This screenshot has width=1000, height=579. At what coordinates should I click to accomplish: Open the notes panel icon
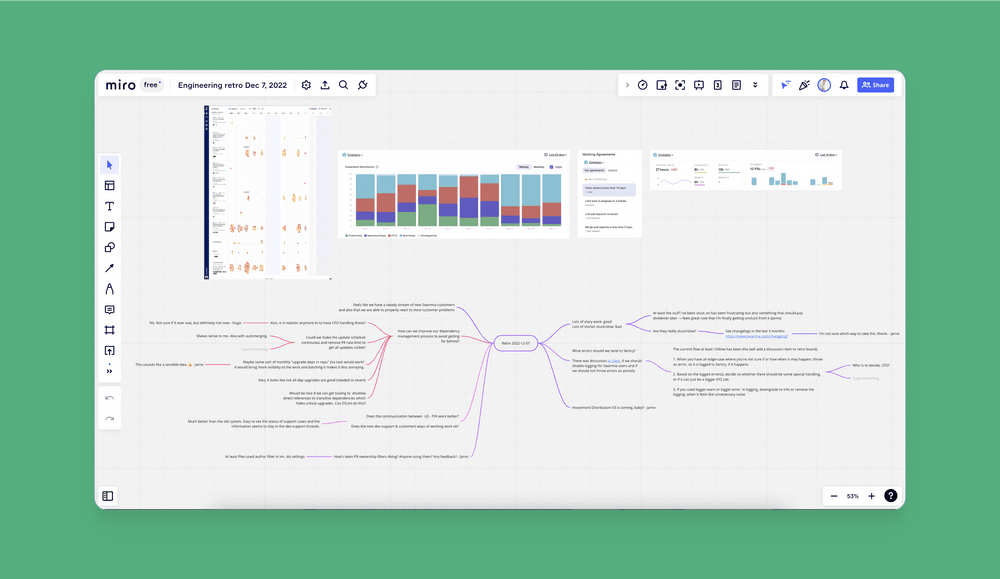(x=736, y=85)
